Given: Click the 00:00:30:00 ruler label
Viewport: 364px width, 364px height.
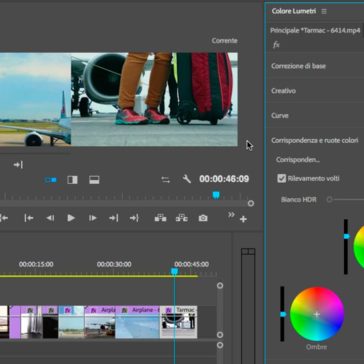Looking at the screenshot, I should point(114,264).
